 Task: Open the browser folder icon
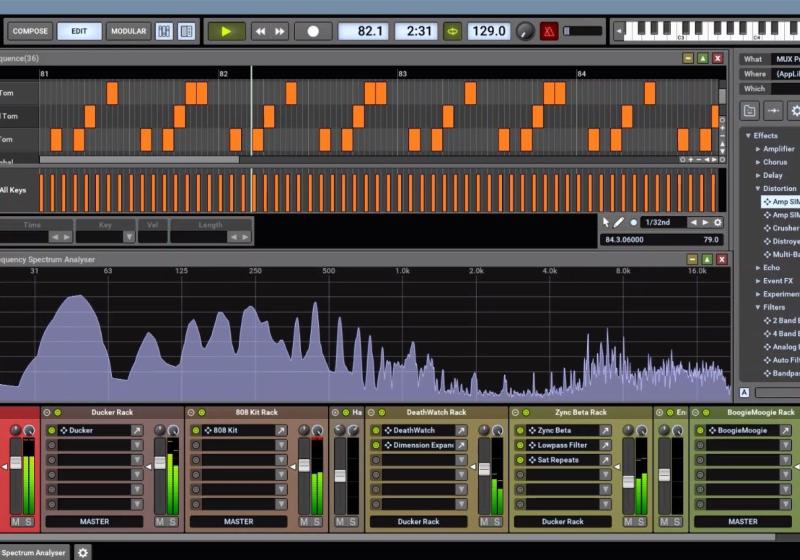pos(750,110)
